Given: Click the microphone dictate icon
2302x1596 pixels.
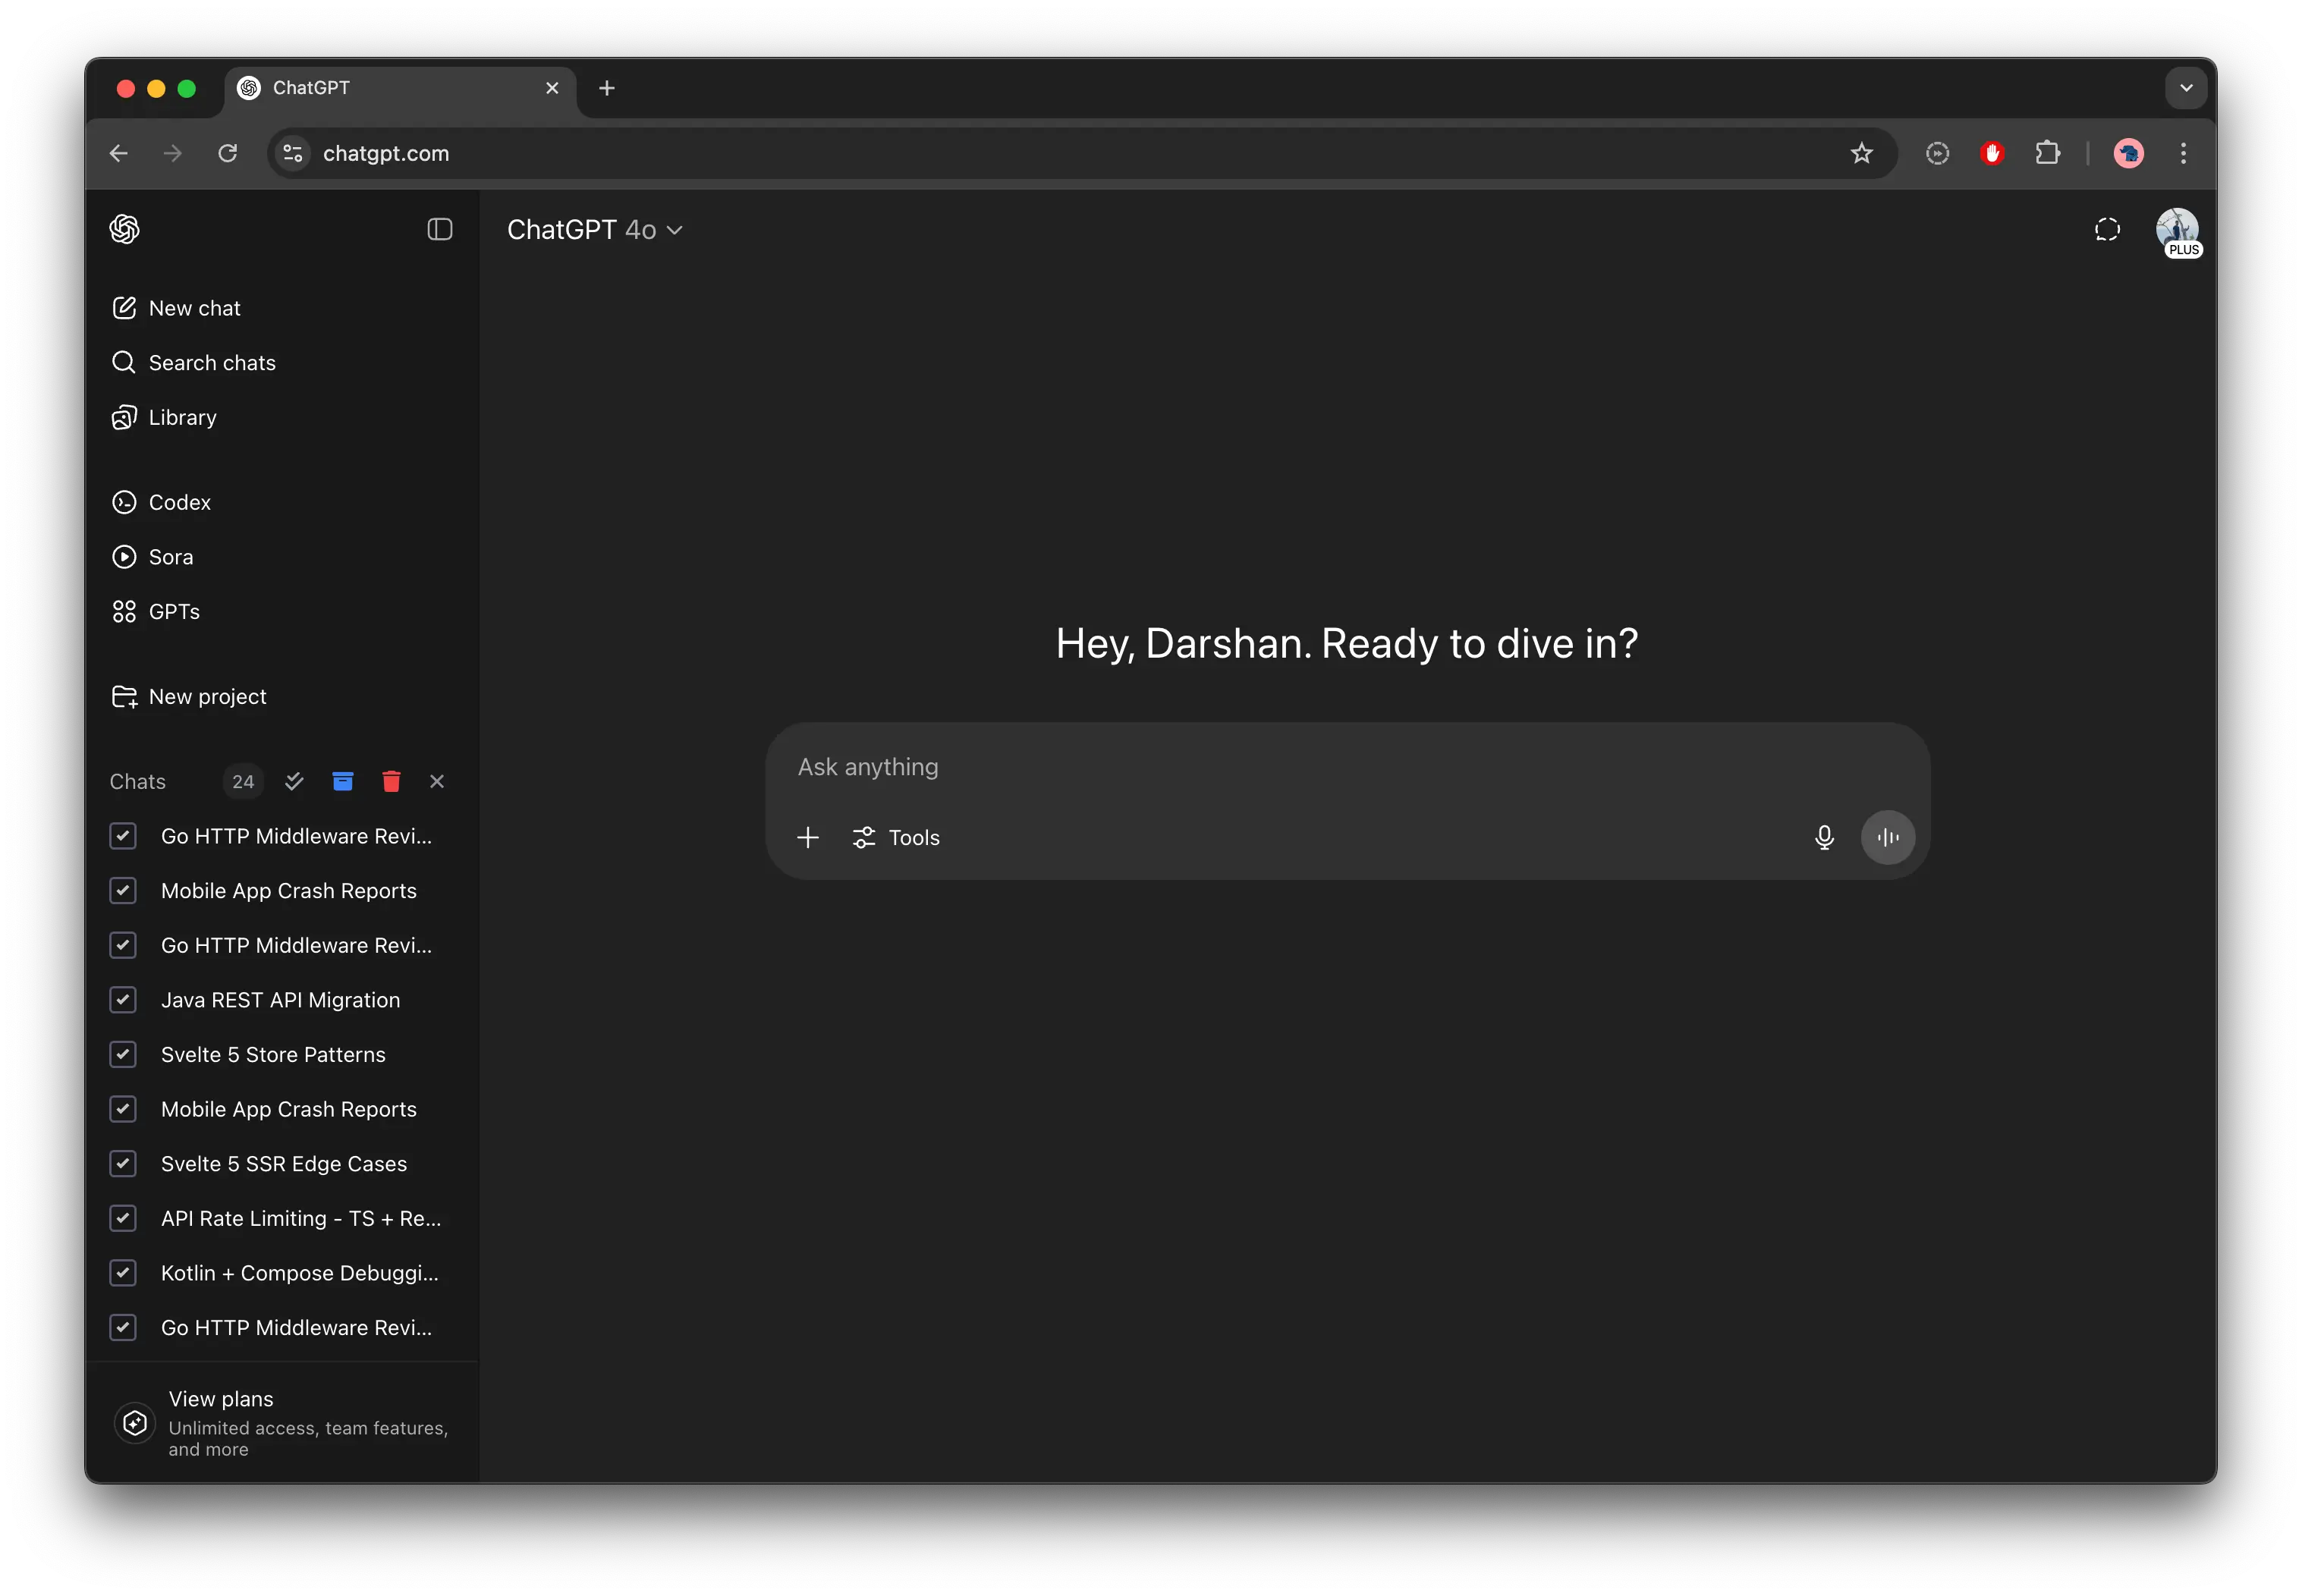Looking at the screenshot, I should (x=1824, y=837).
